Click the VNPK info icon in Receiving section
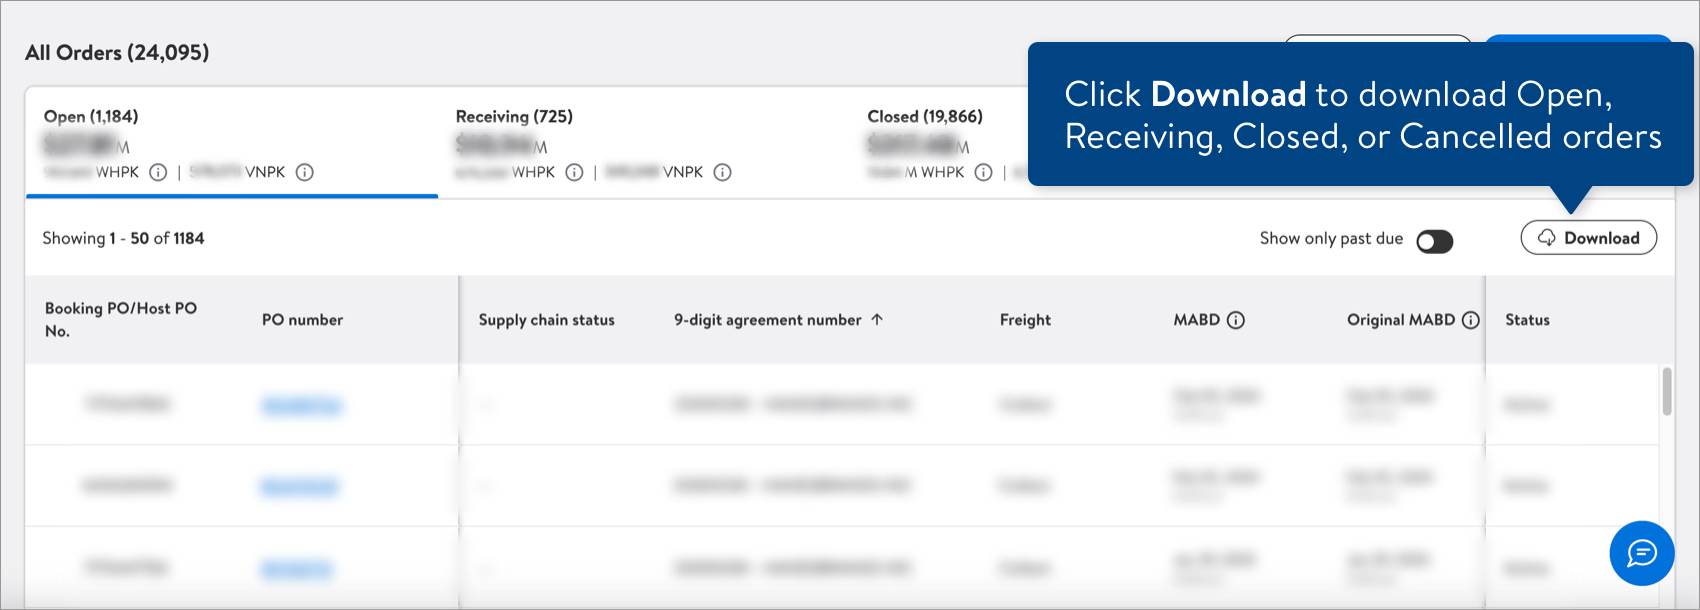Viewport: 1700px width, 610px height. [723, 171]
